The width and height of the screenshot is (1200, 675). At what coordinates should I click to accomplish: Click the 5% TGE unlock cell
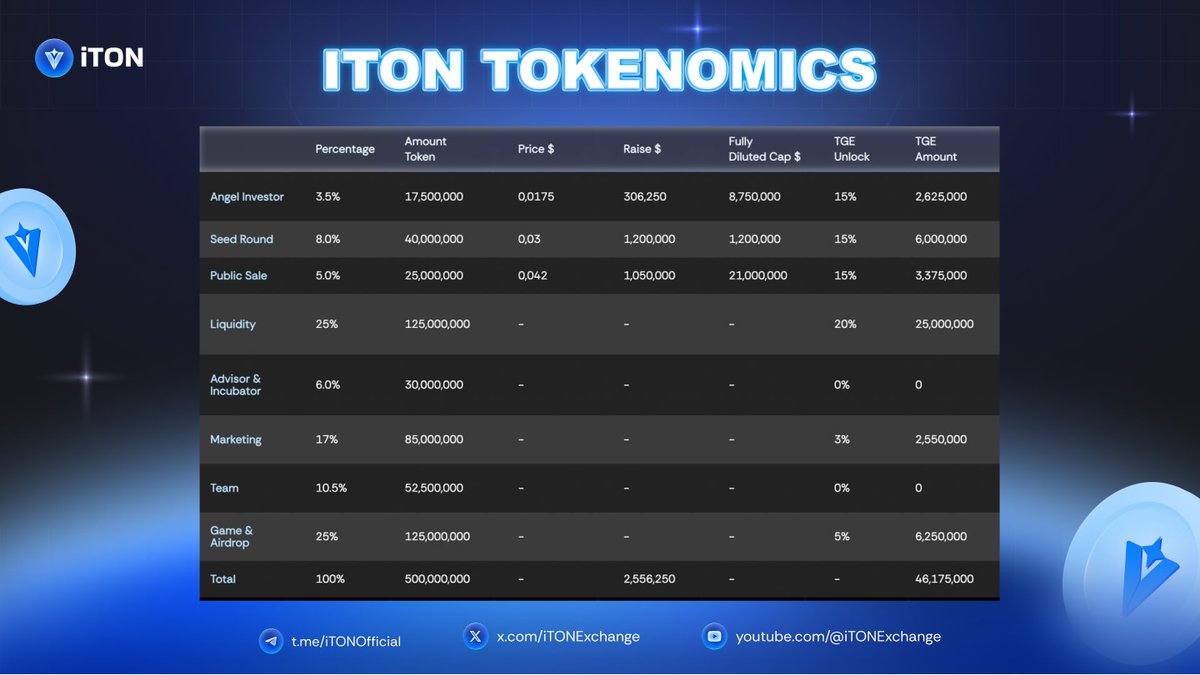coord(842,536)
